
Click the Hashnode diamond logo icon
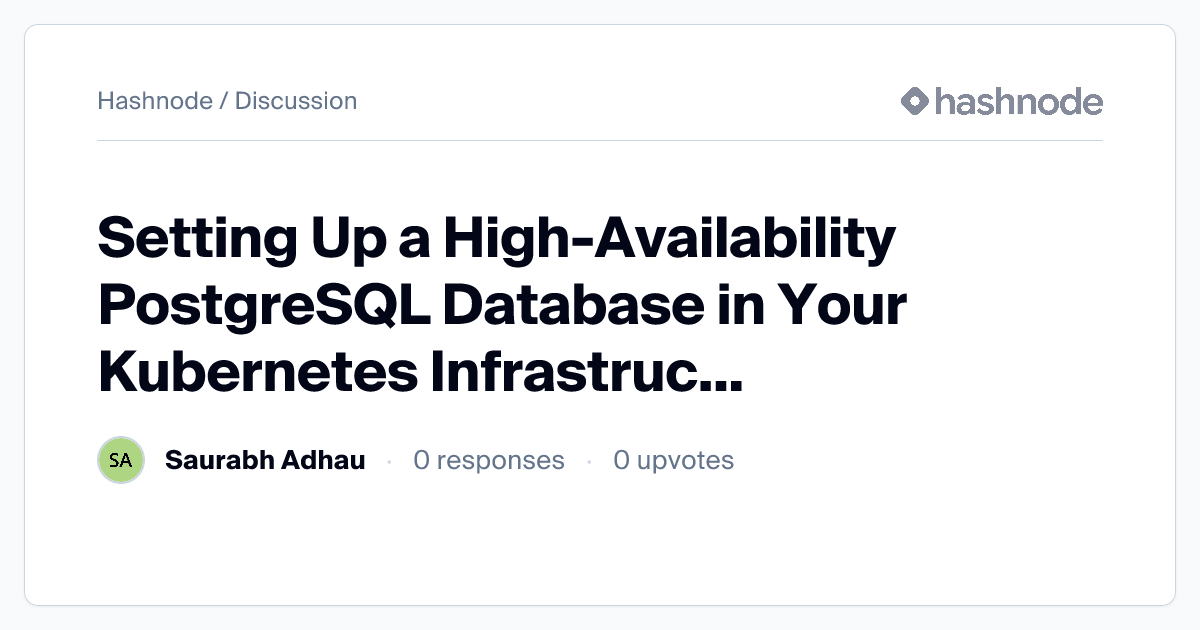(x=914, y=101)
